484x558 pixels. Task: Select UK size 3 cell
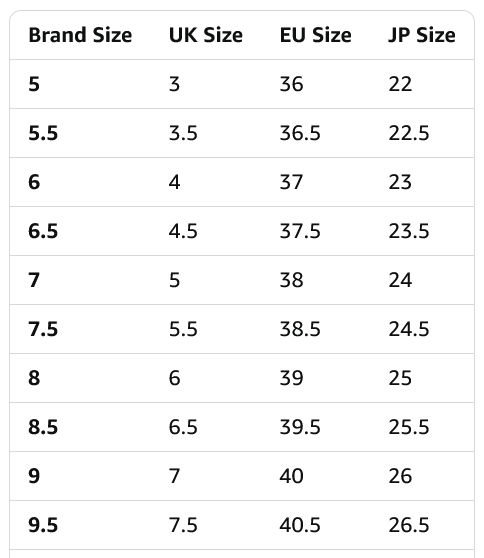174,84
